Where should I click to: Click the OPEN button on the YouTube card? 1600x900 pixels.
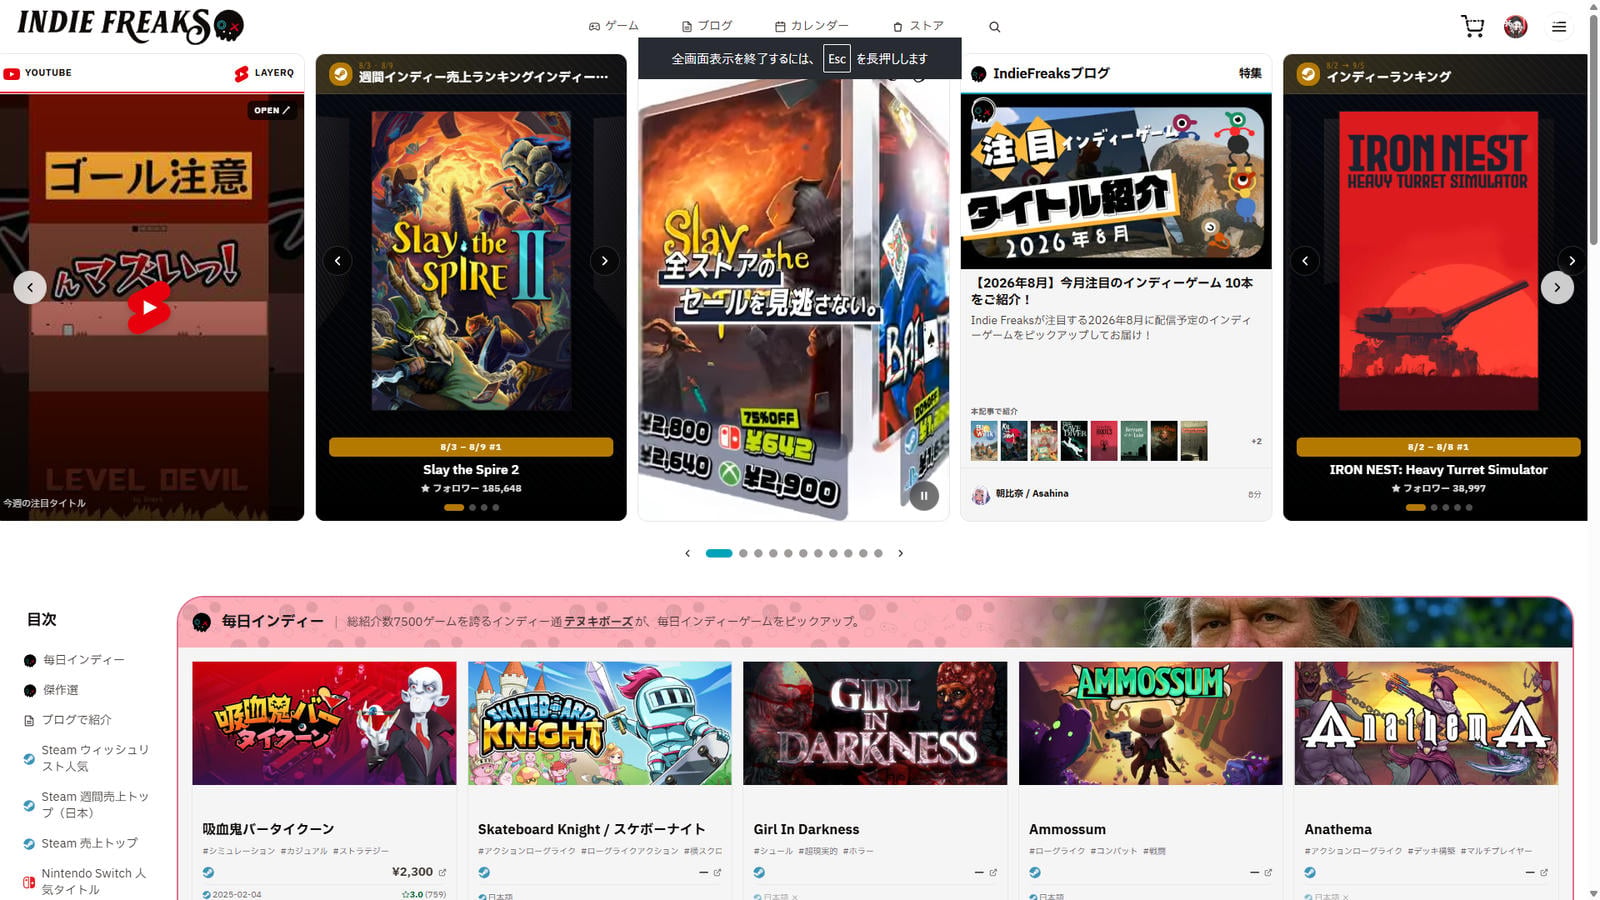pos(272,110)
